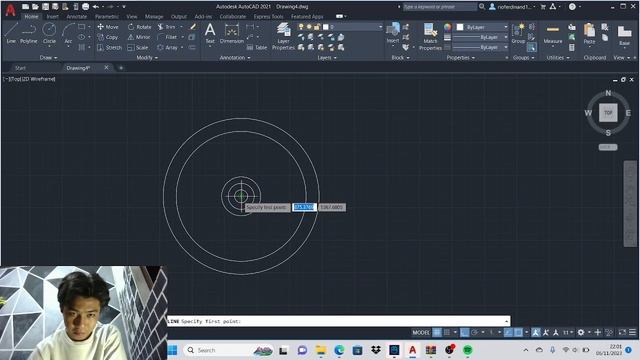Toggle clean screen in status bar

[x=622, y=333]
